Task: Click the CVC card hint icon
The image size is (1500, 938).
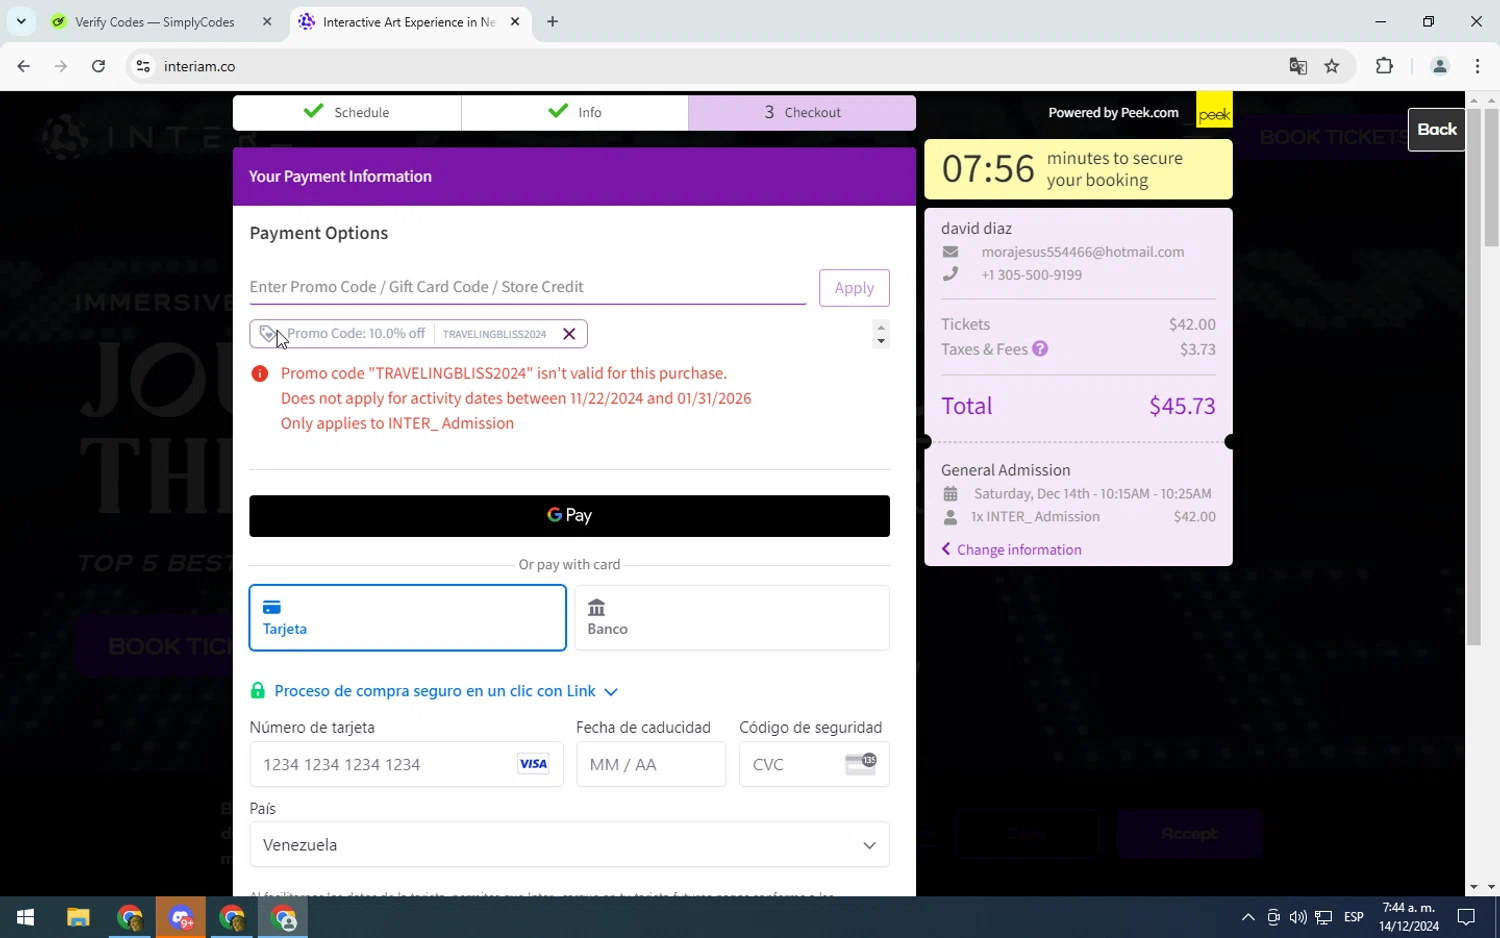Action: coord(861,764)
